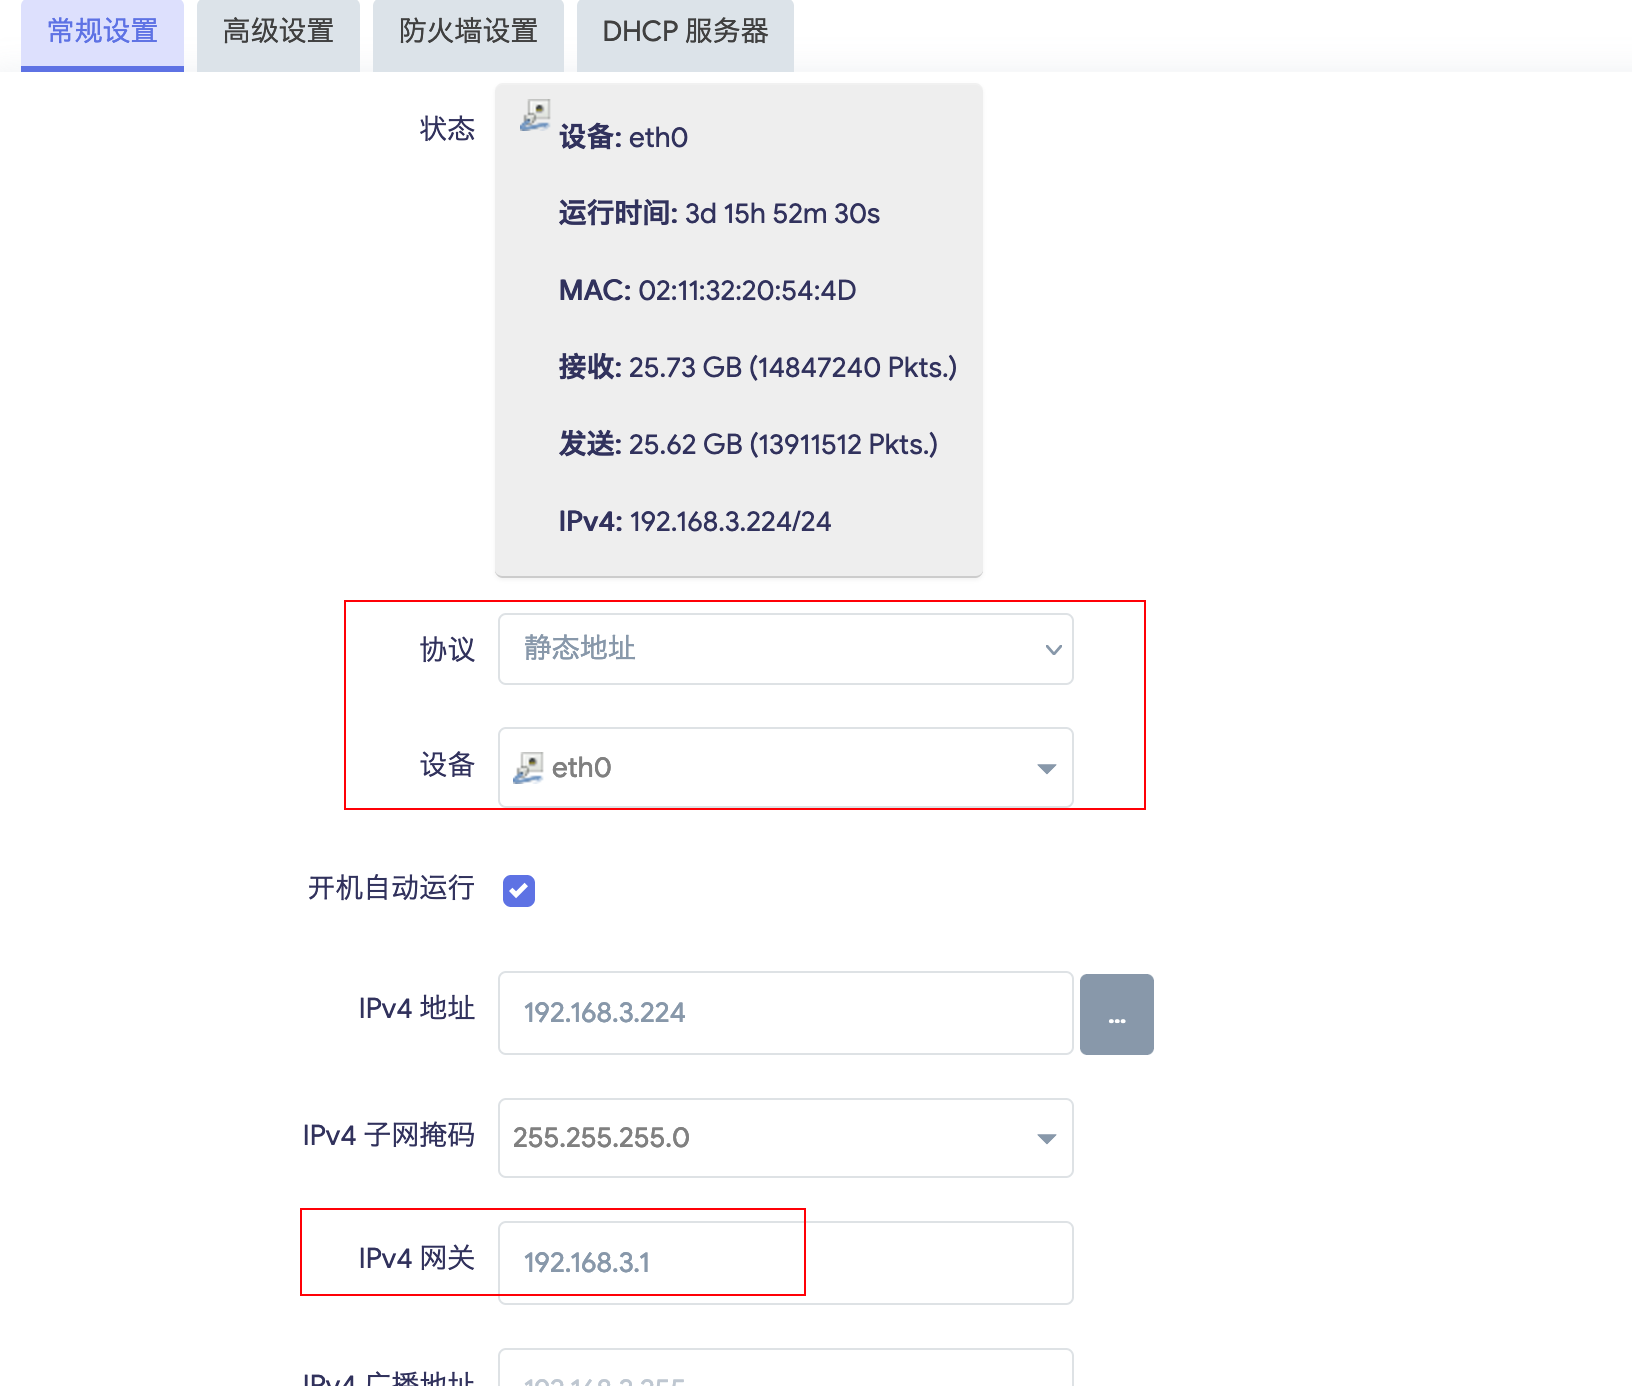Click the MAC address line in status

tap(707, 291)
